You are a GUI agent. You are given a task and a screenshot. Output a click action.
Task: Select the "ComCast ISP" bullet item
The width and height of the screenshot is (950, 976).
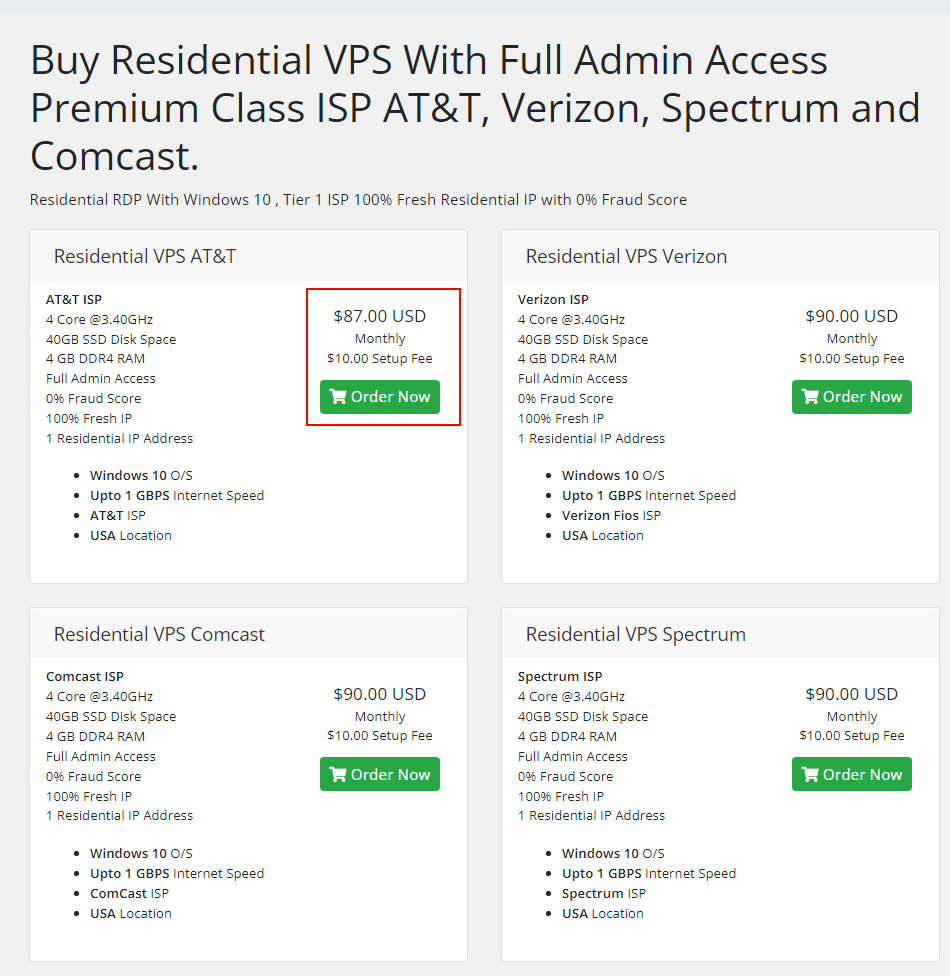(129, 893)
